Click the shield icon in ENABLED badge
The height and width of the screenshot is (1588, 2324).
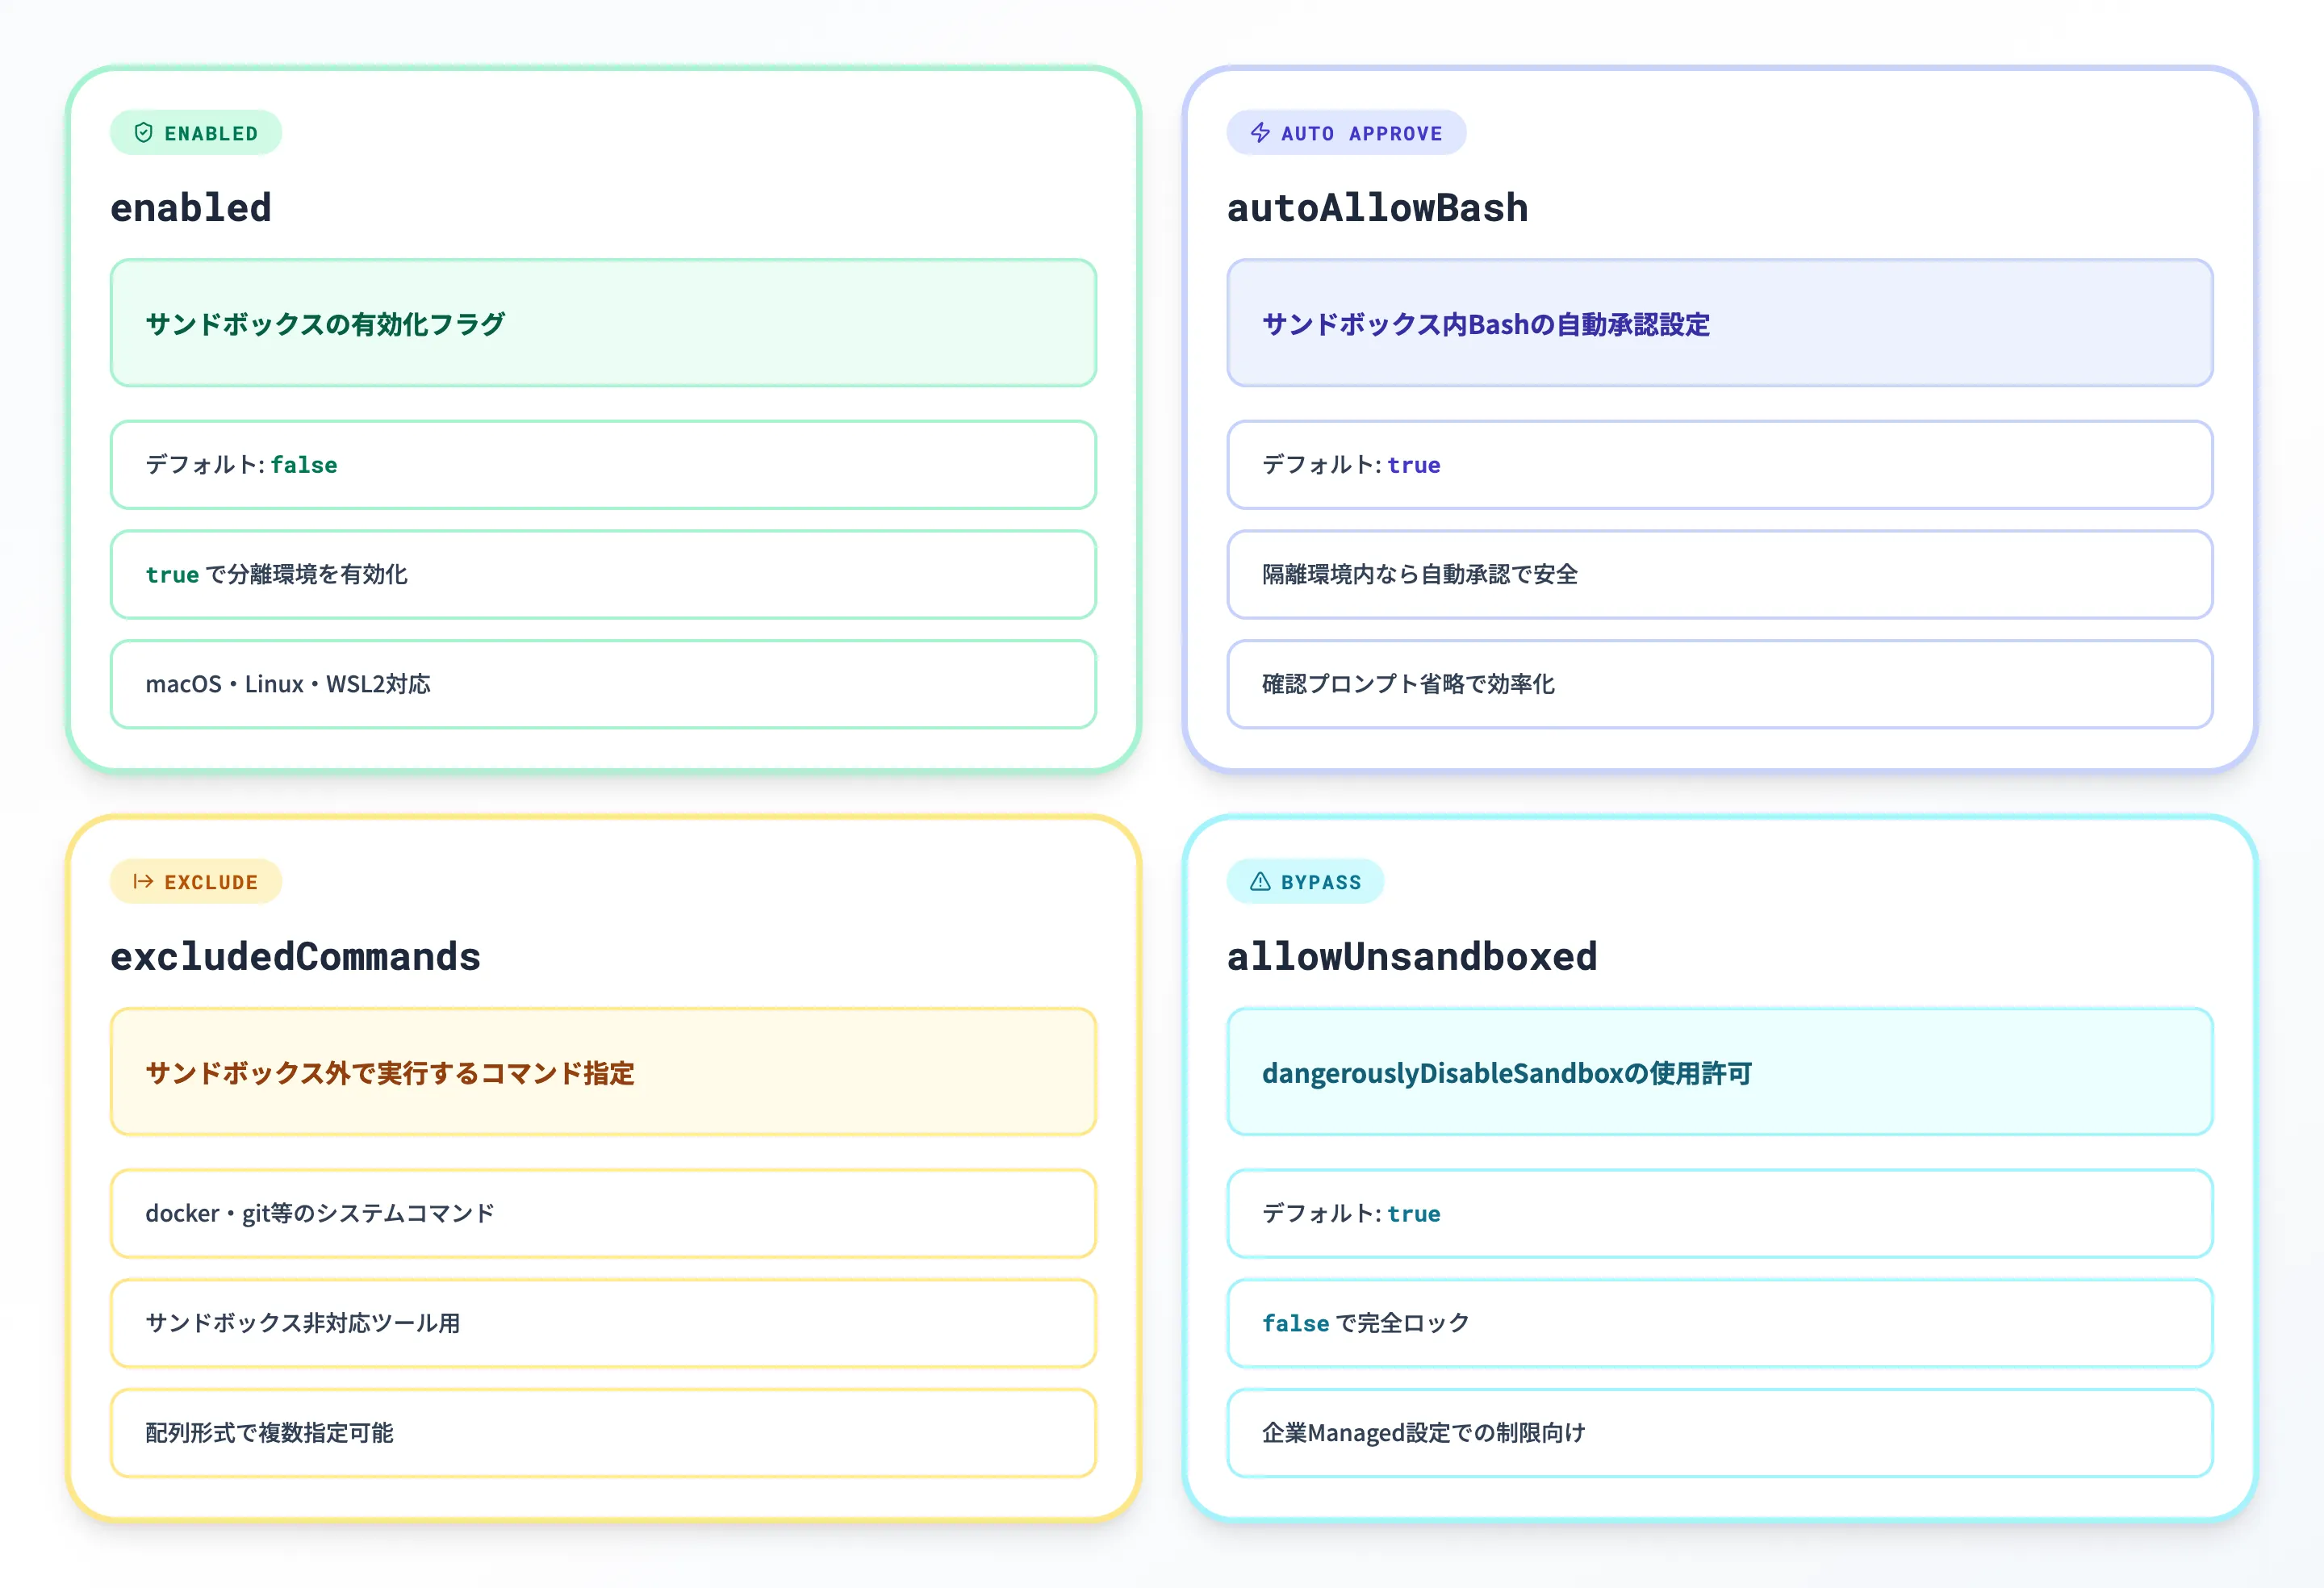(x=144, y=133)
